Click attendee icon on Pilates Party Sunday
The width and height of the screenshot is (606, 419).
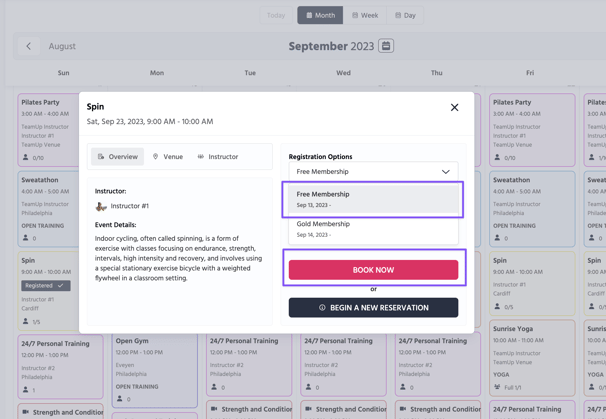pos(26,158)
